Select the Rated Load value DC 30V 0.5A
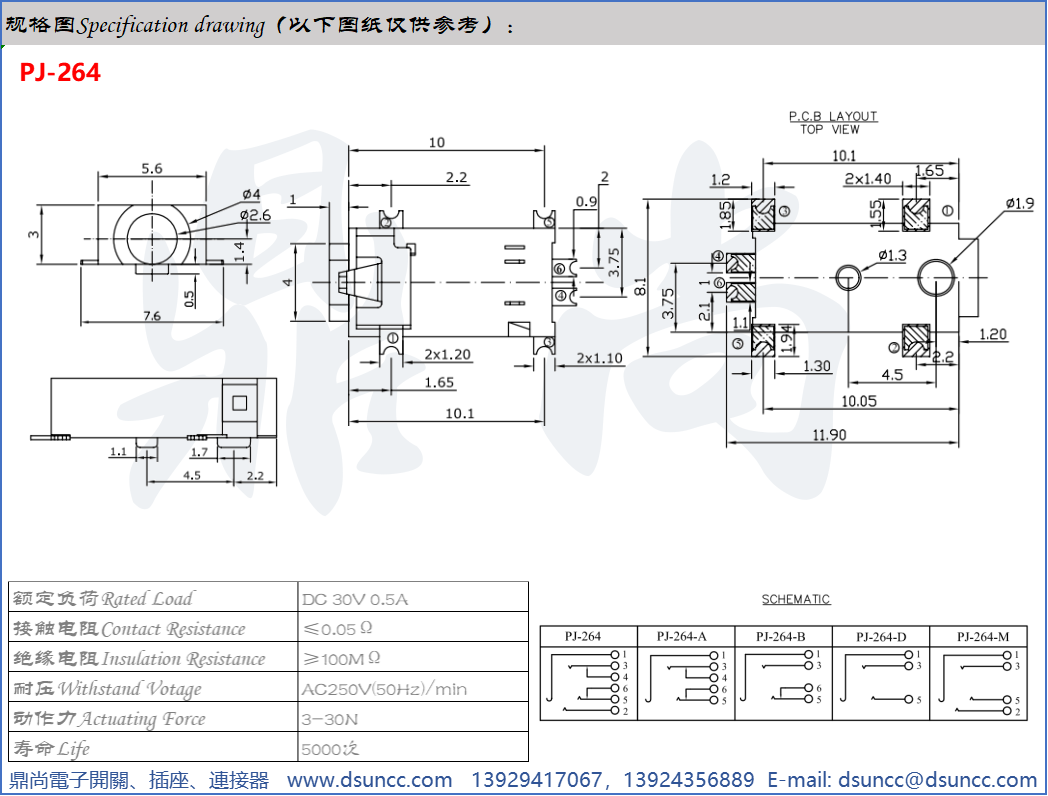Image resolution: width=1048 pixels, height=796 pixels. click(x=355, y=599)
